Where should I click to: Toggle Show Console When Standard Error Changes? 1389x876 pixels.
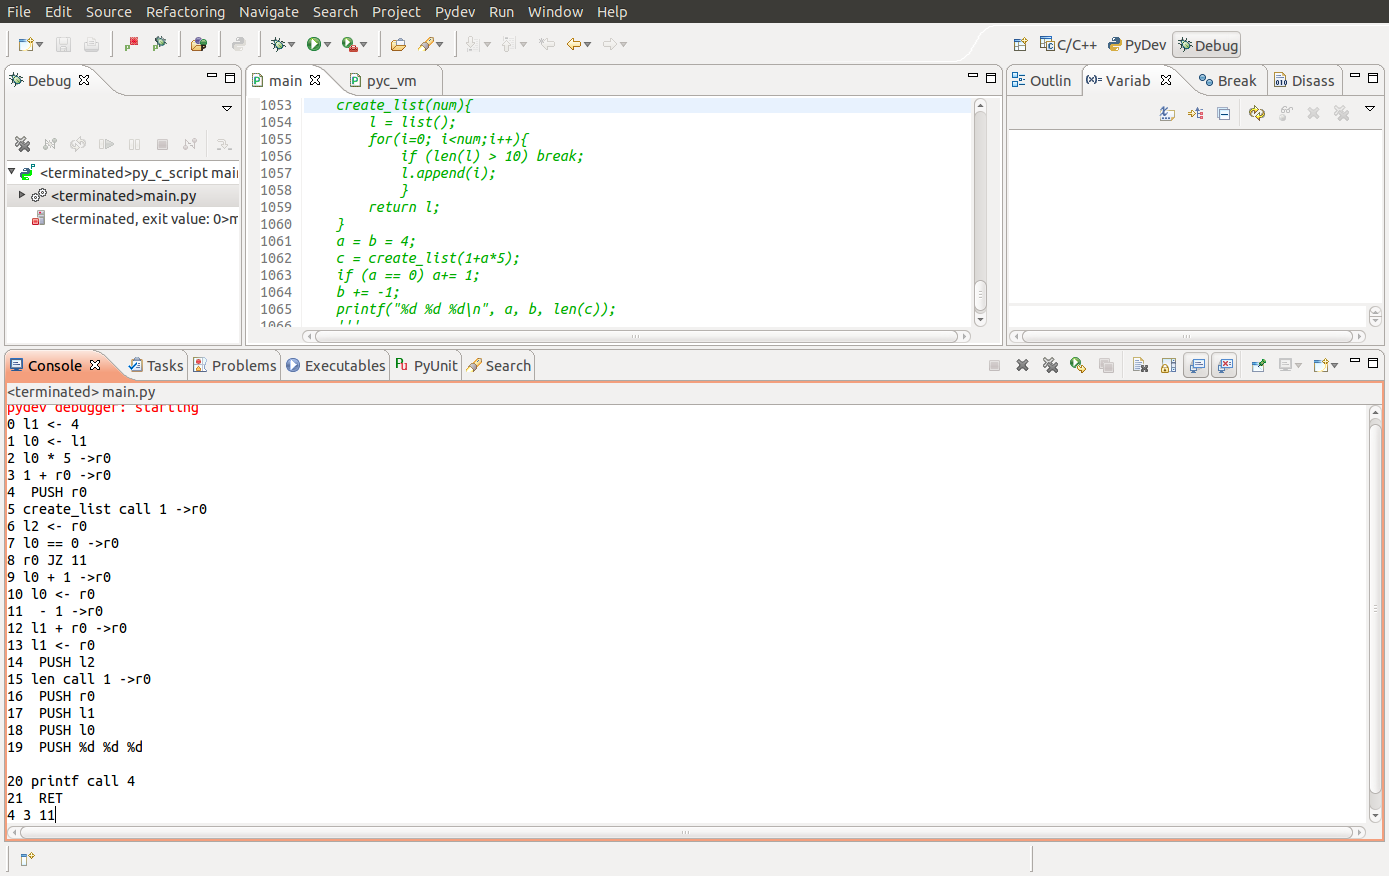1224,366
